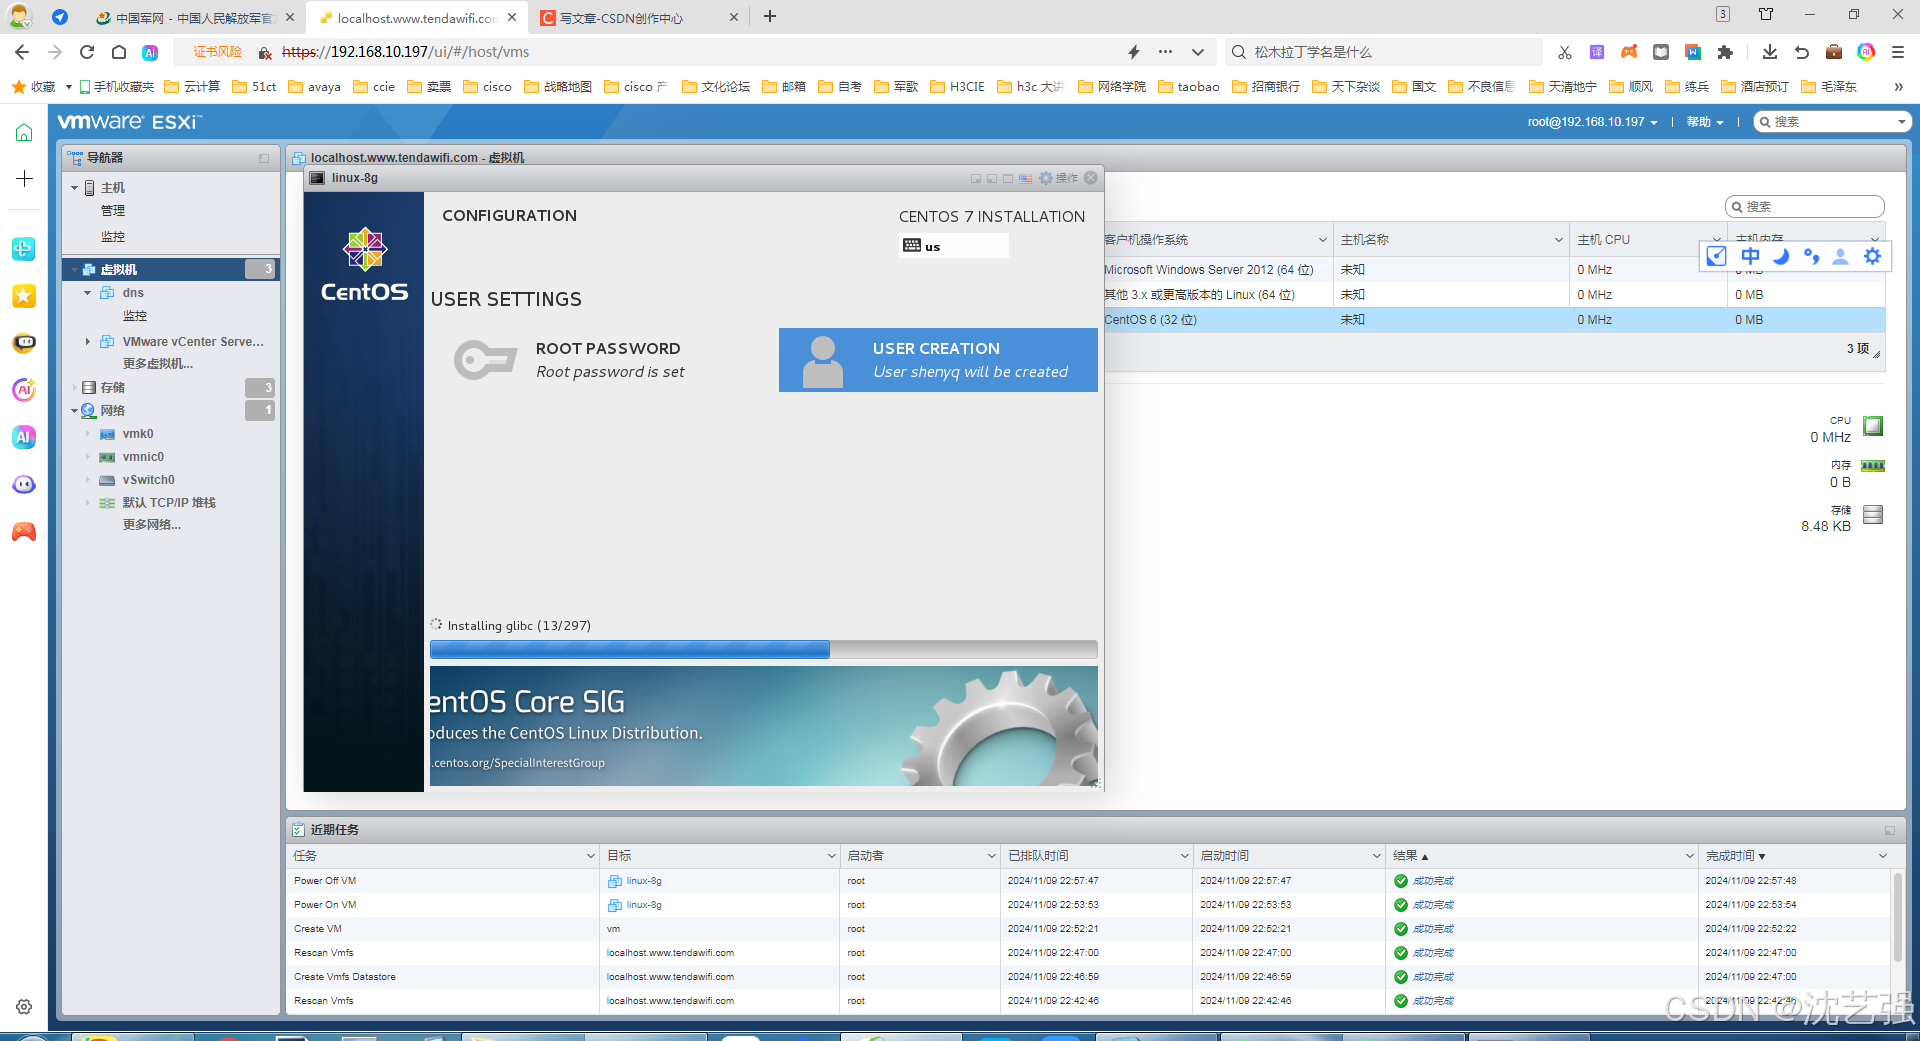The image size is (1920, 1041).
Task: Select 管理 under 主机
Action: coord(113,211)
